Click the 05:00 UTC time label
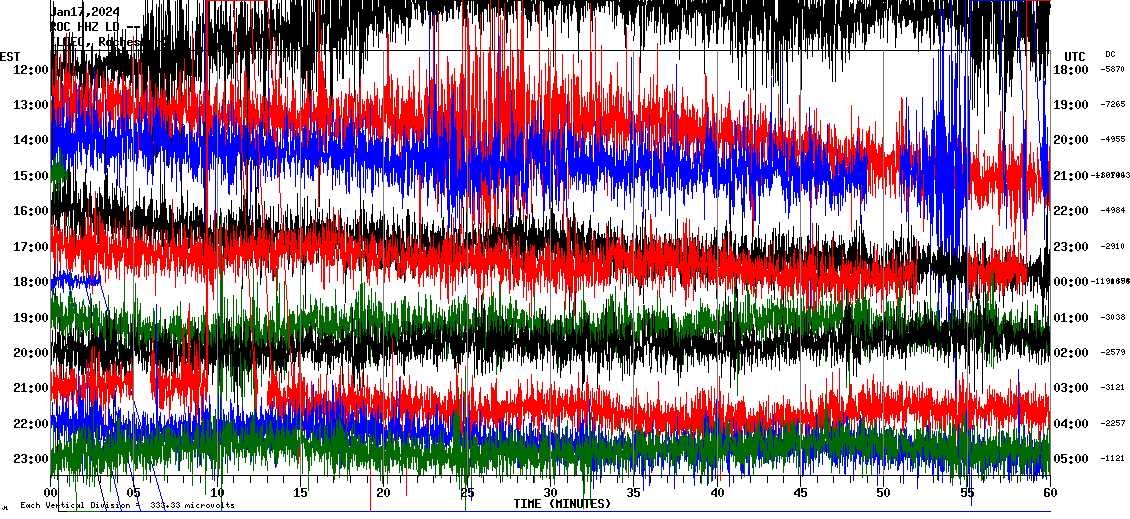Viewport: 1130px width, 519px height. tap(1071, 459)
